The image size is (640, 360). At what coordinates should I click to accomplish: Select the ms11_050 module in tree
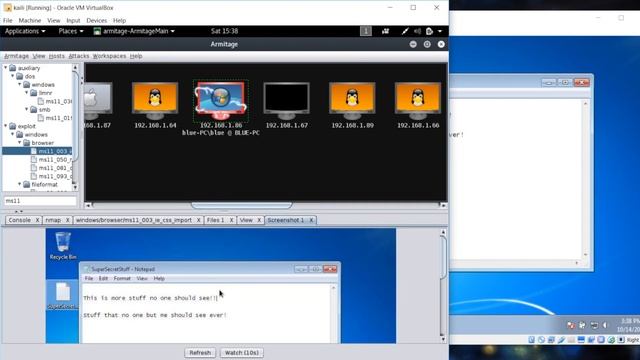coord(51,160)
